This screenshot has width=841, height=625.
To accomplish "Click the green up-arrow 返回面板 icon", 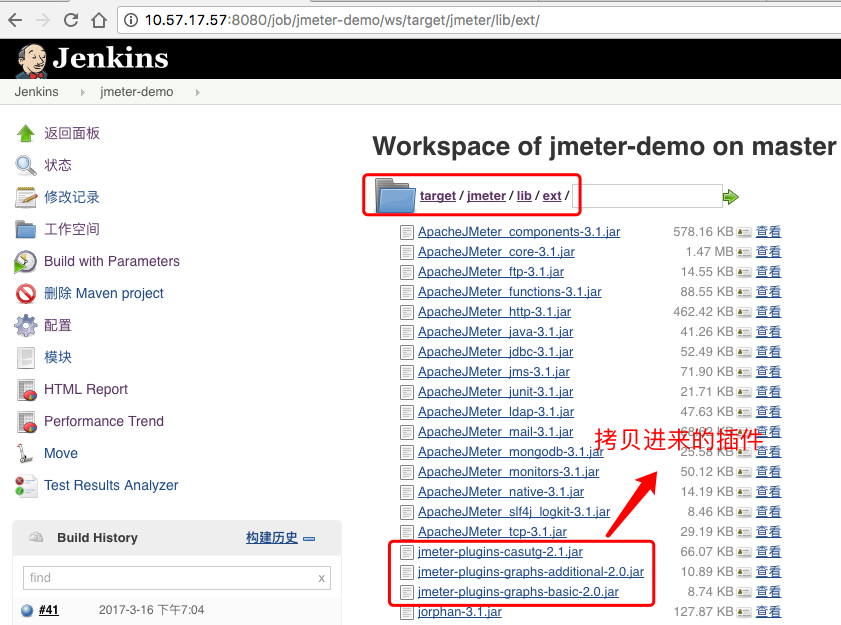I will [25, 133].
